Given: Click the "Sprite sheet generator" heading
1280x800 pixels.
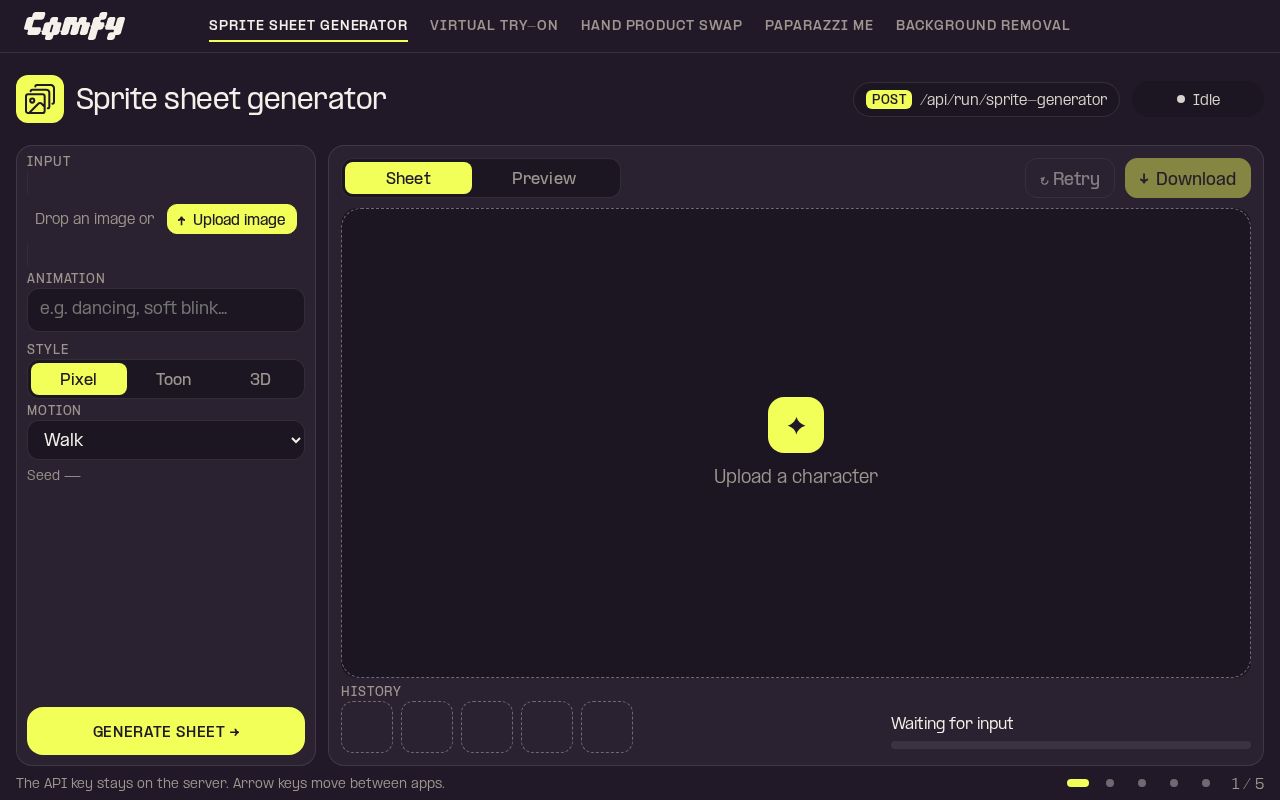Looking at the screenshot, I should 231,99.
